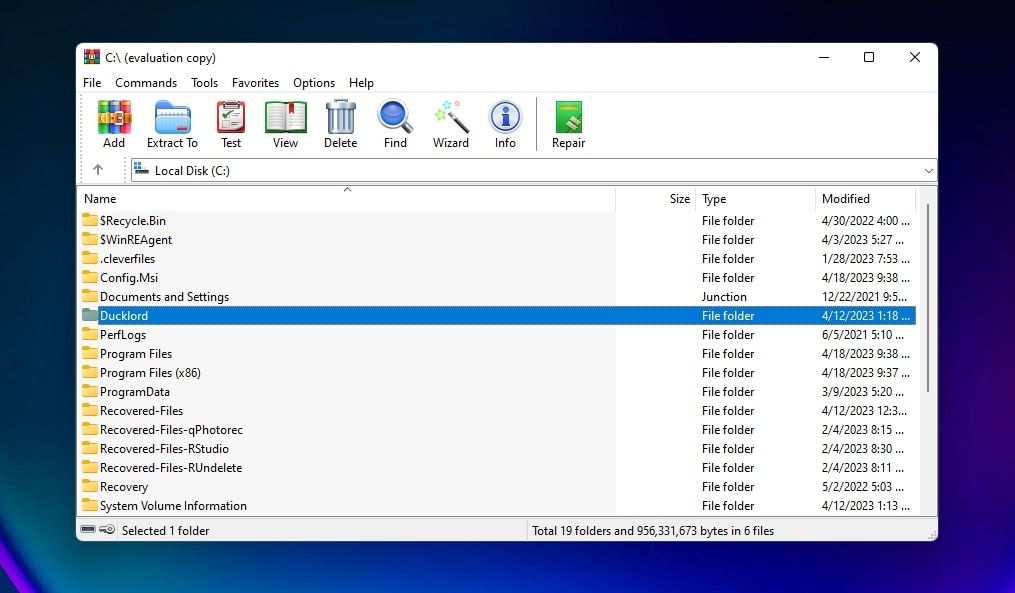Go up one folder level arrow
This screenshot has height=593, width=1015.
[x=98, y=170]
